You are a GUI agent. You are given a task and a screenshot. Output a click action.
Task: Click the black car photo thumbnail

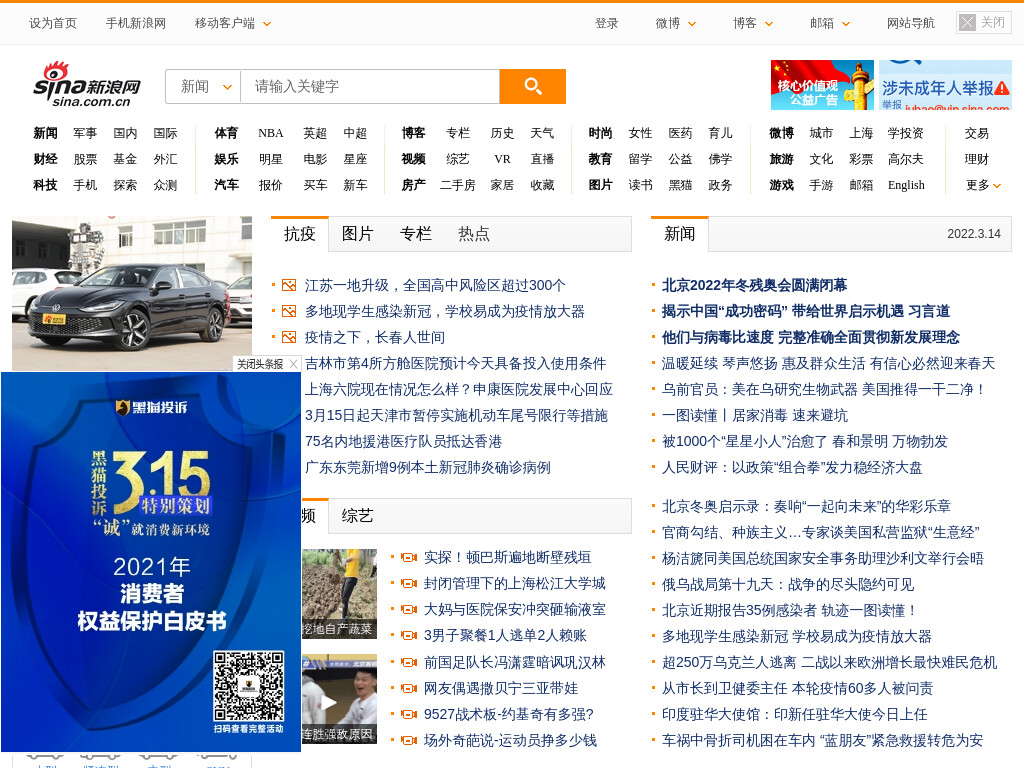[132, 294]
